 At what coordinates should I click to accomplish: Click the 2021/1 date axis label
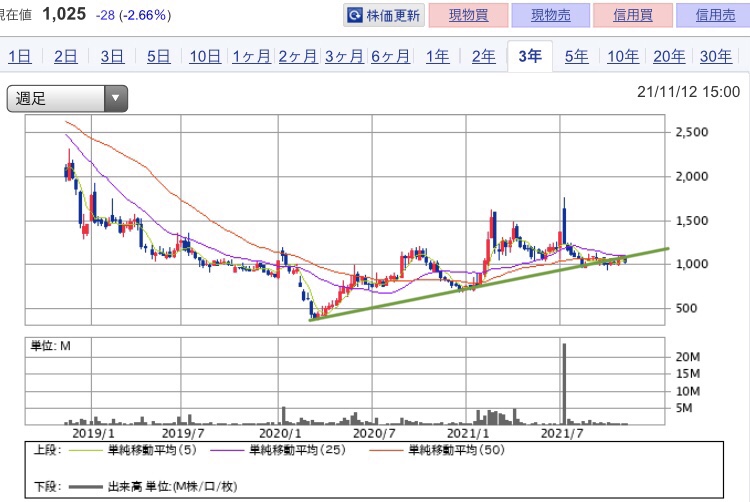(468, 434)
